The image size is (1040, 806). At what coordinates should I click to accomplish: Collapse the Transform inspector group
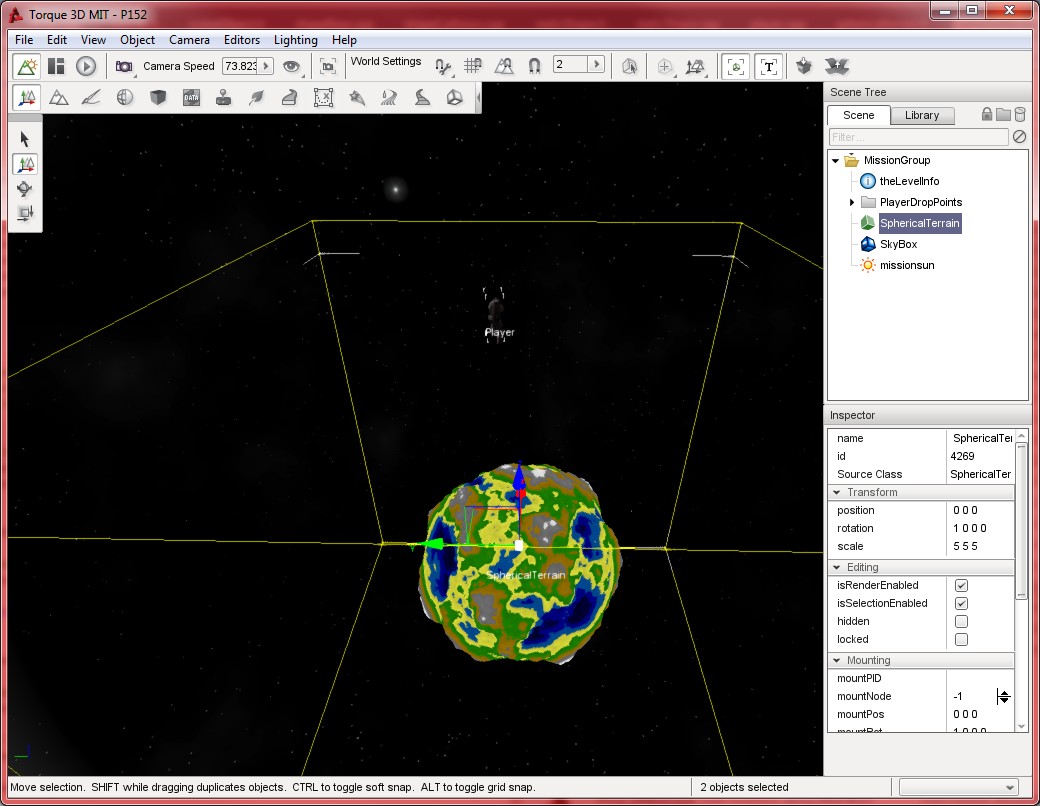tap(837, 492)
